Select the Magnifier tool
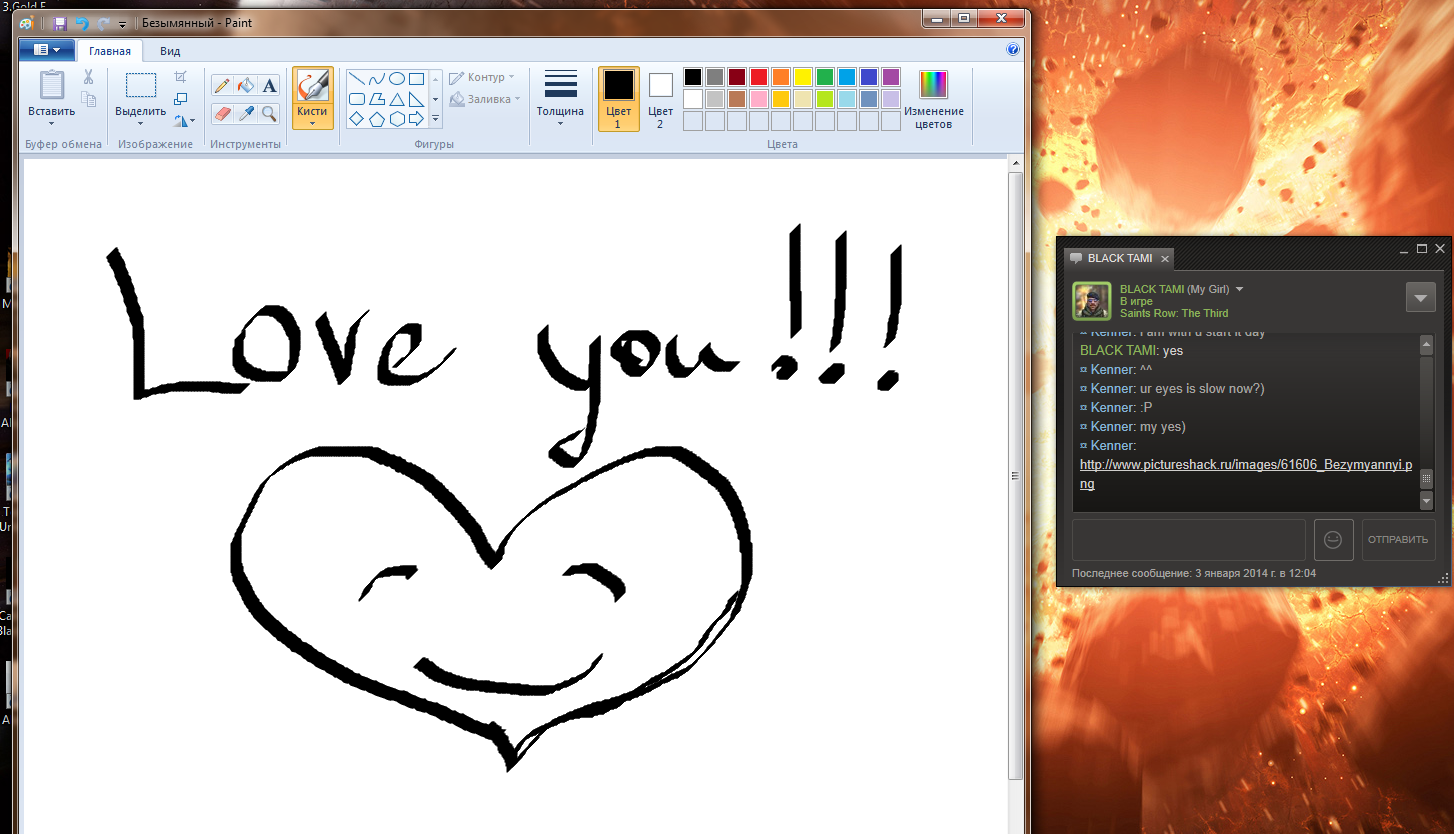The height and width of the screenshot is (834, 1454). tap(269, 114)
